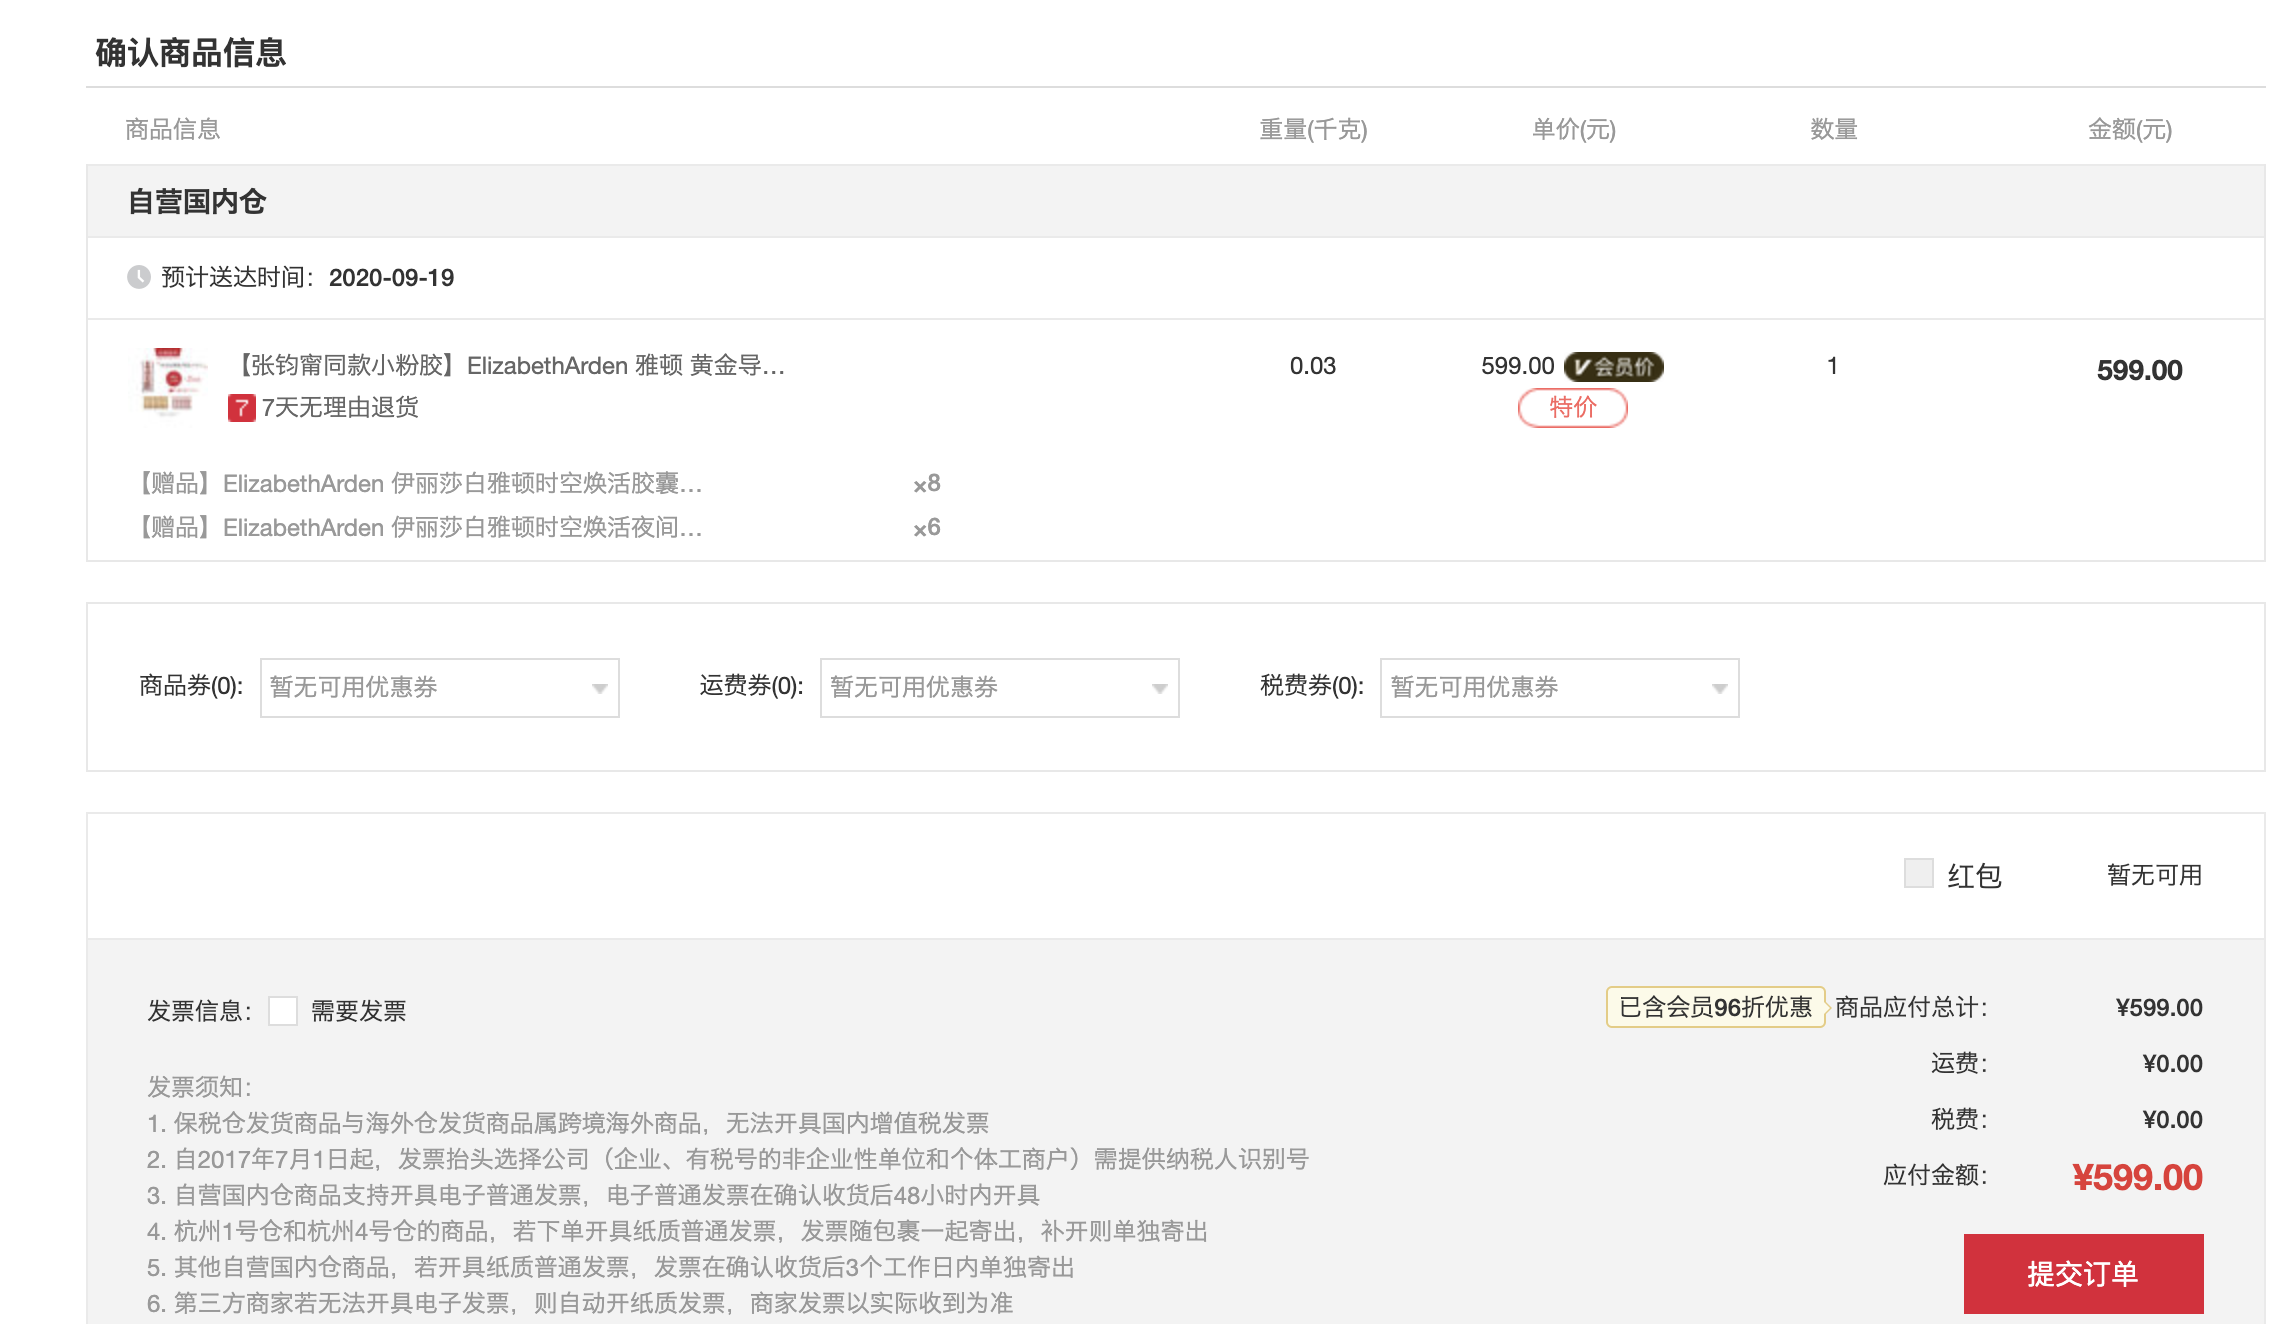Screen dimensions: 2280x1324
Task: Click the clock icon beside estimated delivery time
Action: [x=139, y=277]
